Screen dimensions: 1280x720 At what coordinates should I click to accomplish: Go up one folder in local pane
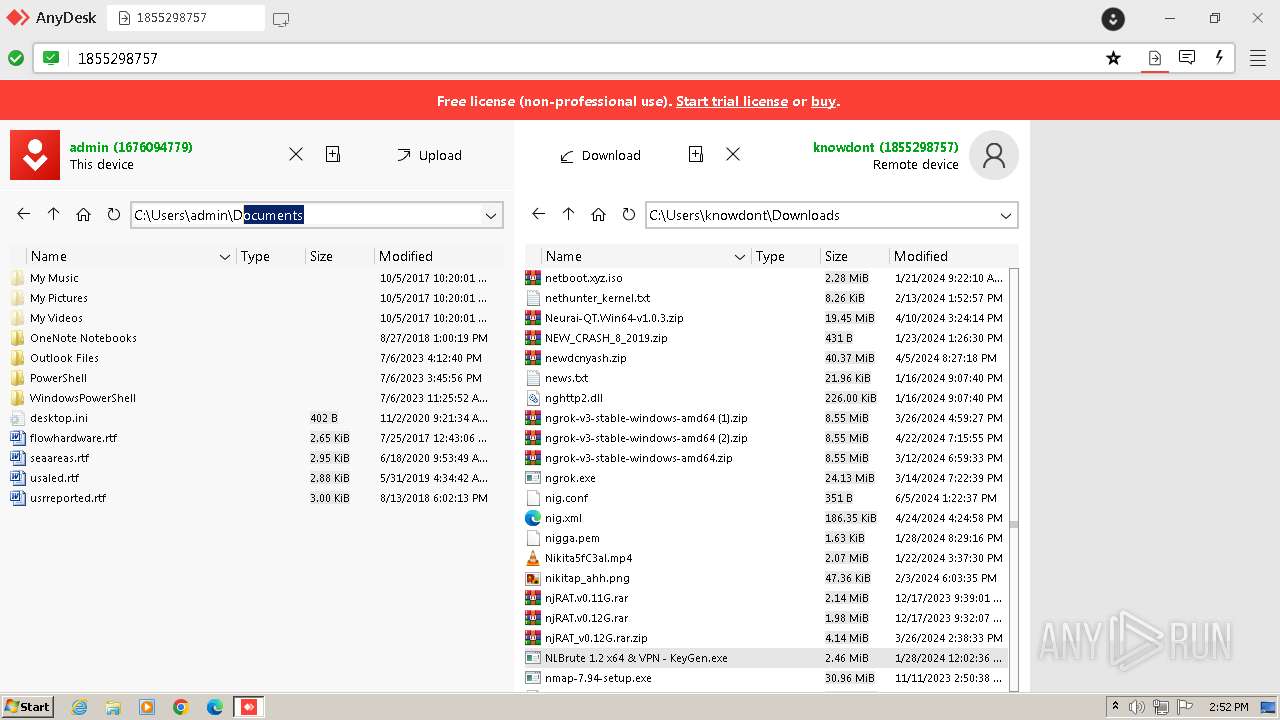click(x=53, y=214)
